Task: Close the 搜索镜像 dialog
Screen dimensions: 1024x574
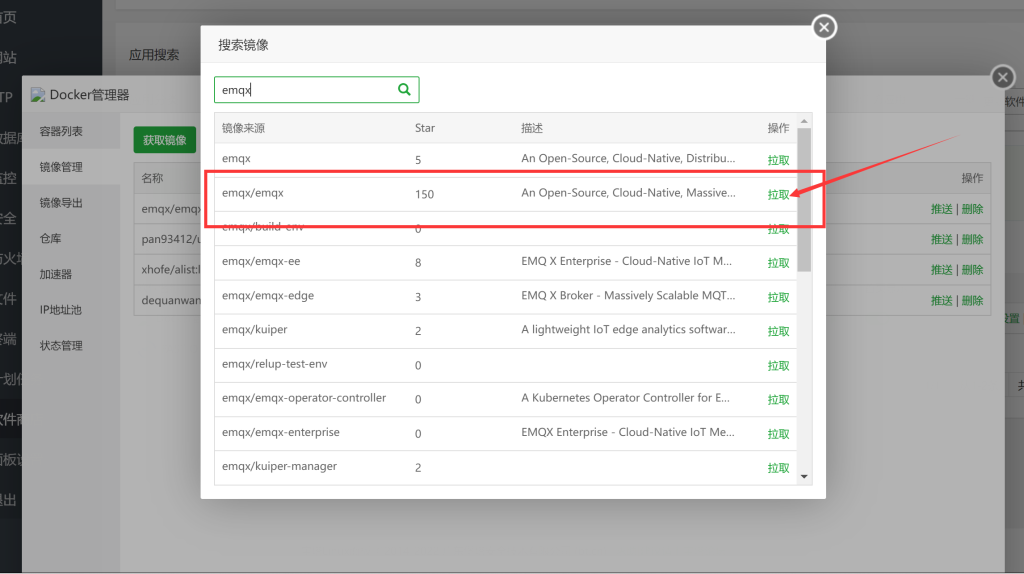Action: [x=824, y=27]
